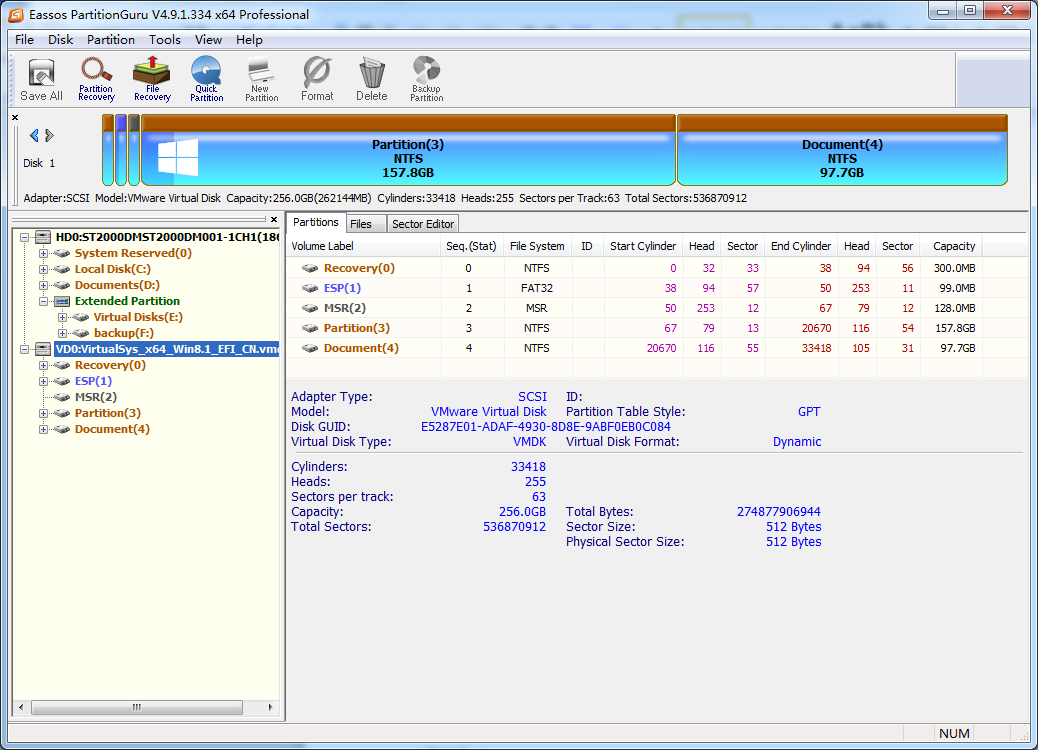Click the Seq.(Stat) column header
This screenshot has width=1038, height=750.
(x=471, y=246)
